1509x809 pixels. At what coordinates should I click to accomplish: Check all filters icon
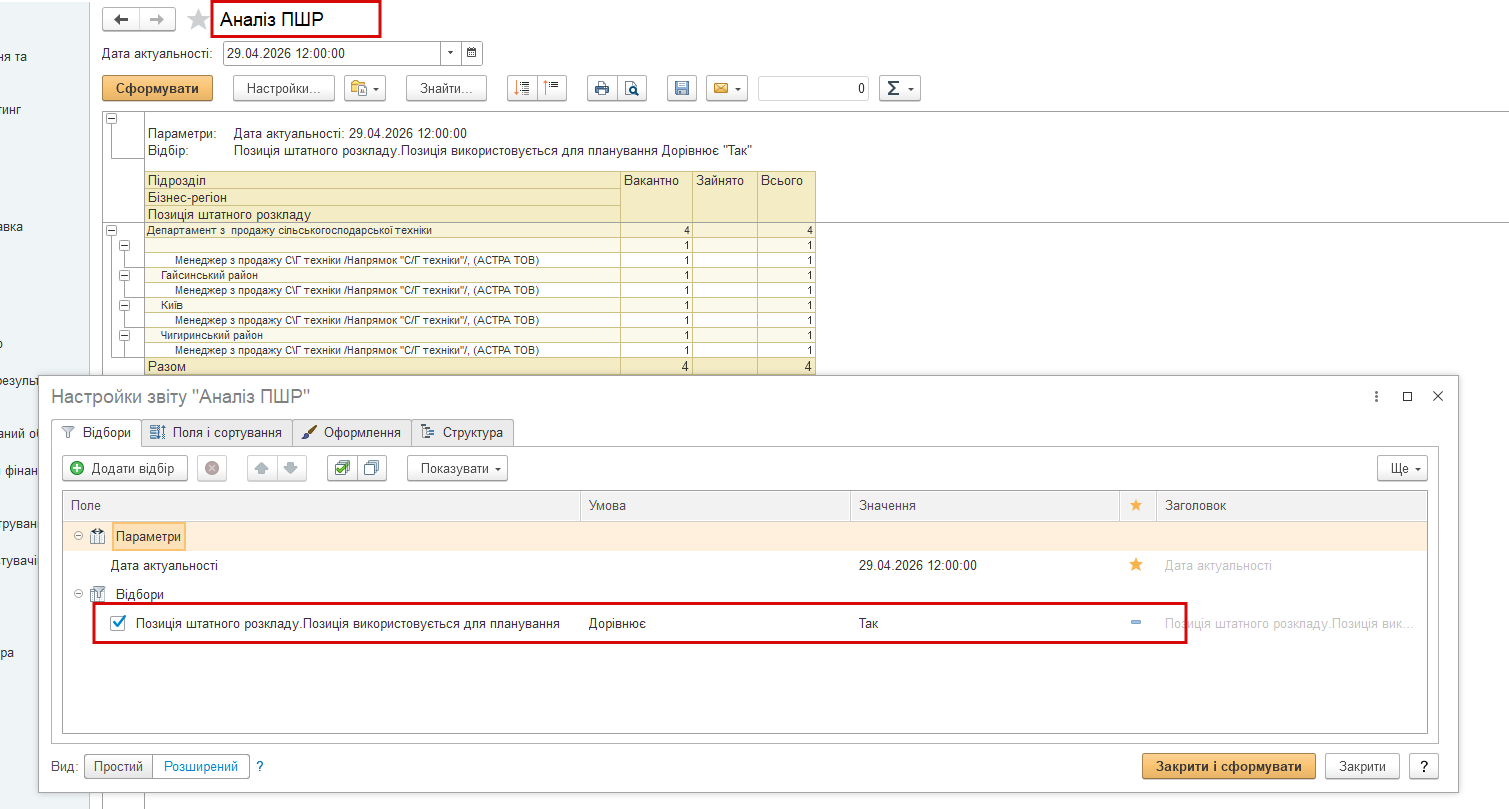tap(342, 468)
